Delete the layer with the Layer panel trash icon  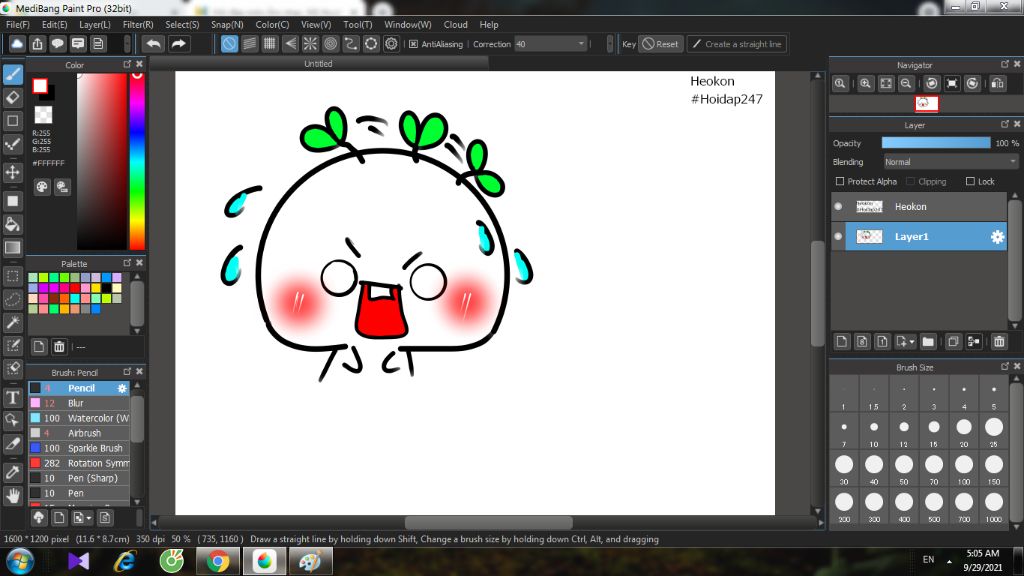coord(999,342)
